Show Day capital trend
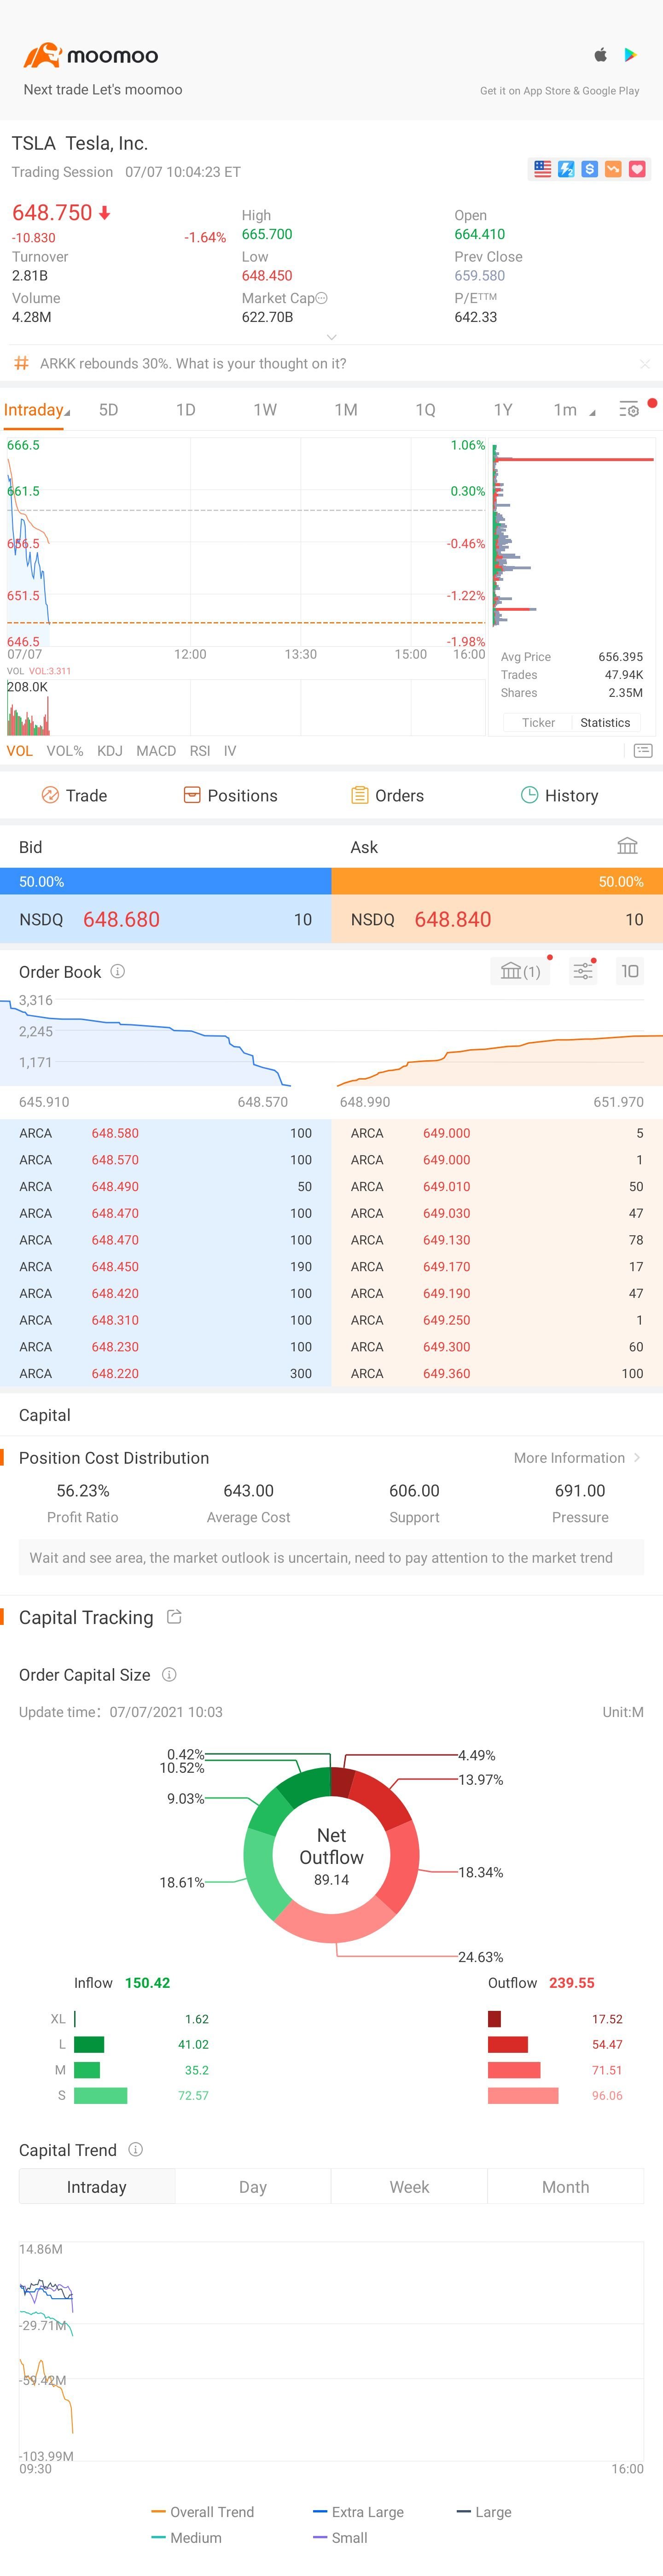Image resolution: width=663 pixels, height=2576 pixels. [253, 2187]
